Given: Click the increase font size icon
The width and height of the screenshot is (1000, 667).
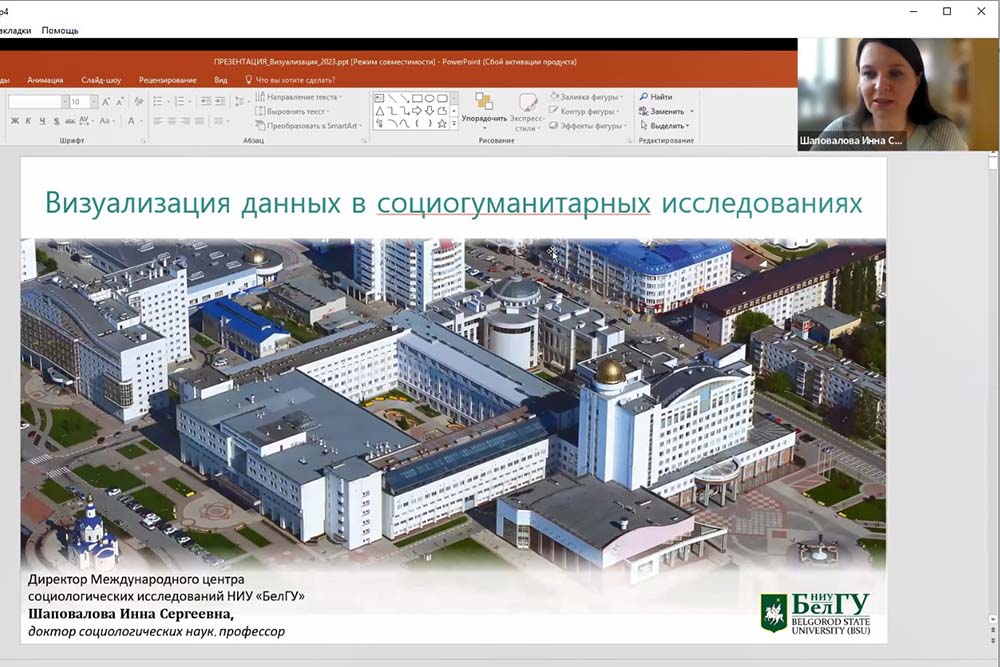Looking at the screenshot, I should (x=108, y=102).
